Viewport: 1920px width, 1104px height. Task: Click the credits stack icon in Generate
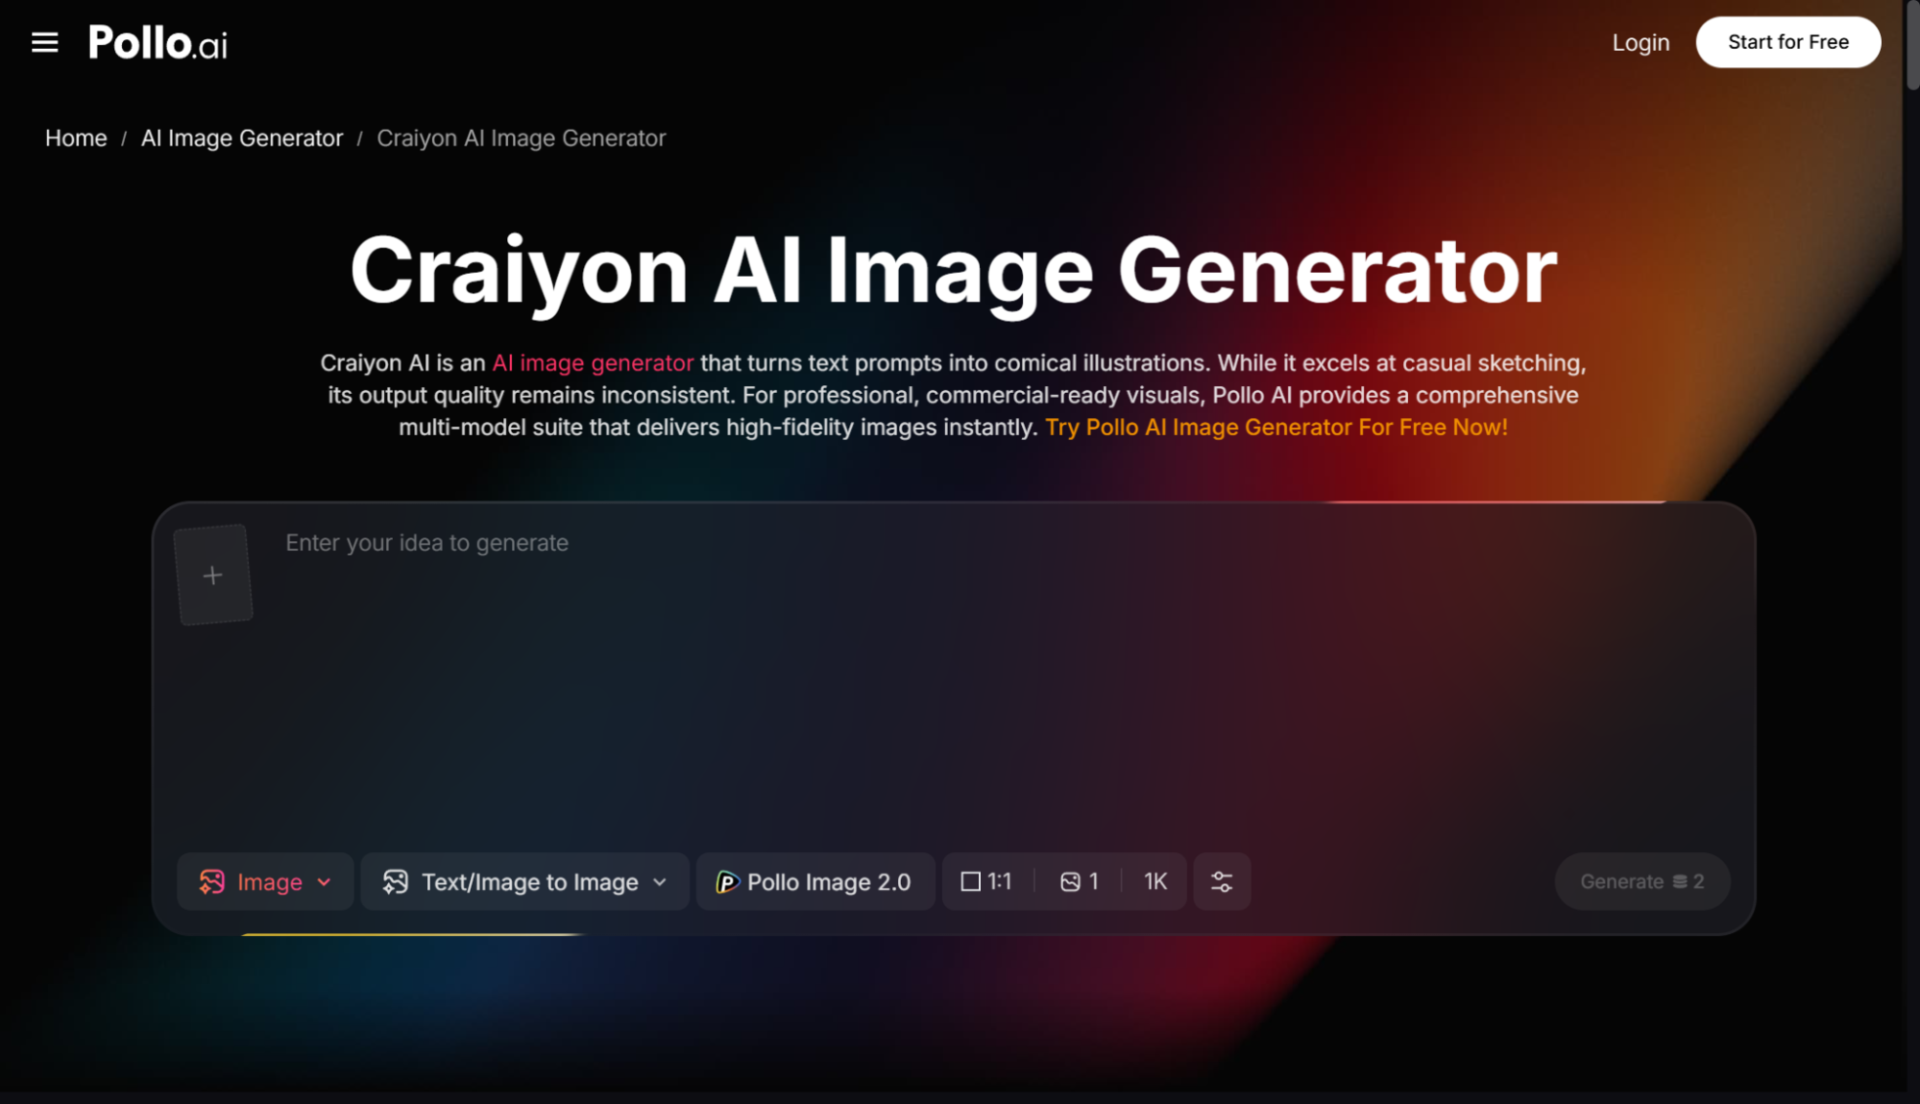pyautogui.click(x=1680, y=881)
